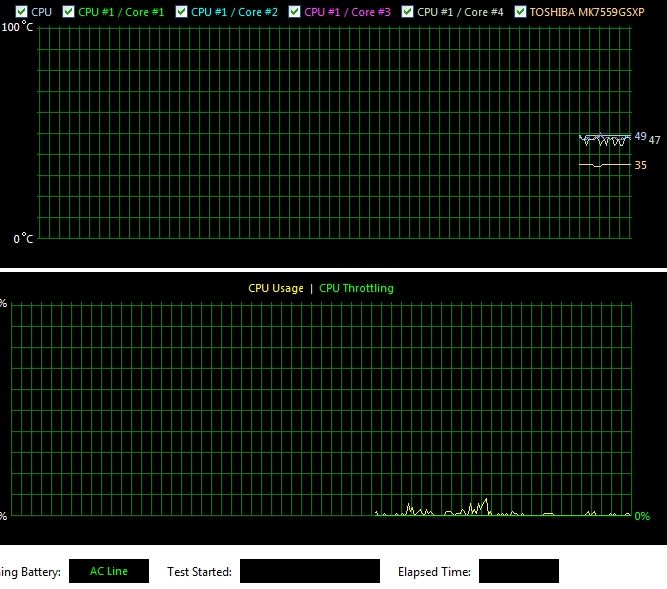Click the 0 °C axis label
The width and height of the screenshot is (667, 589).
[23, 238]
